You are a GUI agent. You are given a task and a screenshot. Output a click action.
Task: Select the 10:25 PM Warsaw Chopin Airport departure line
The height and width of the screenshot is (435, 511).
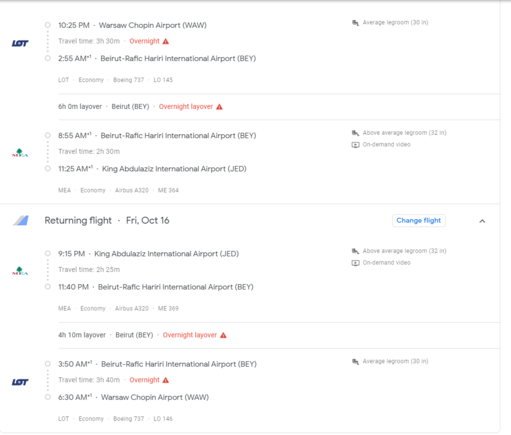pos(132,25)
